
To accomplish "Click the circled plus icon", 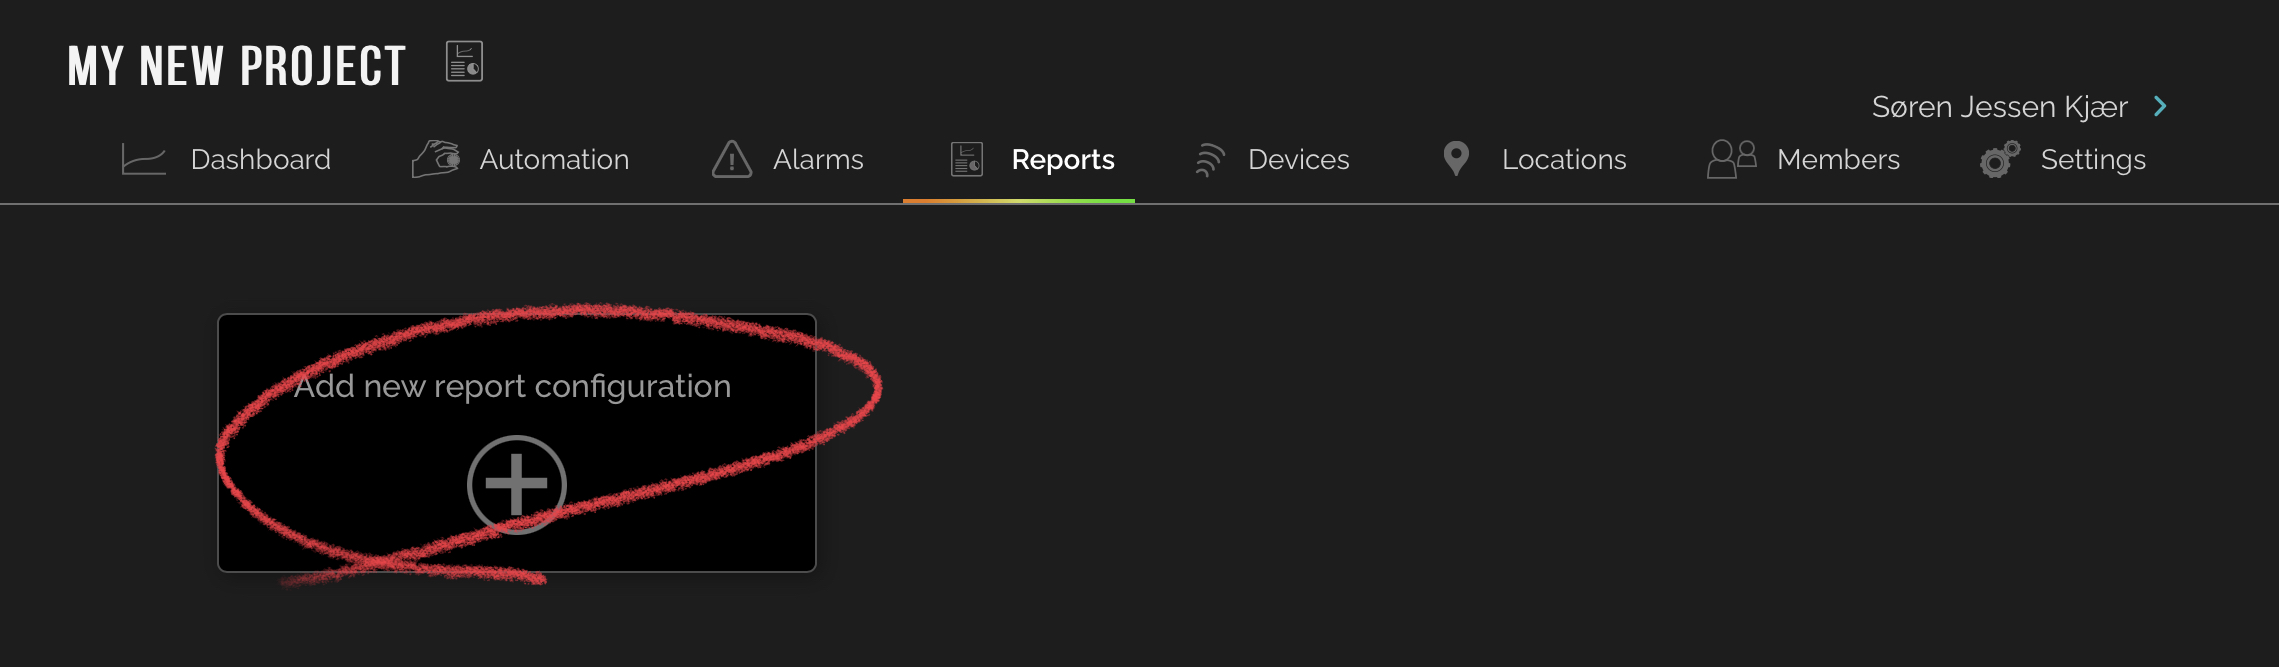I will pos(517,485).
